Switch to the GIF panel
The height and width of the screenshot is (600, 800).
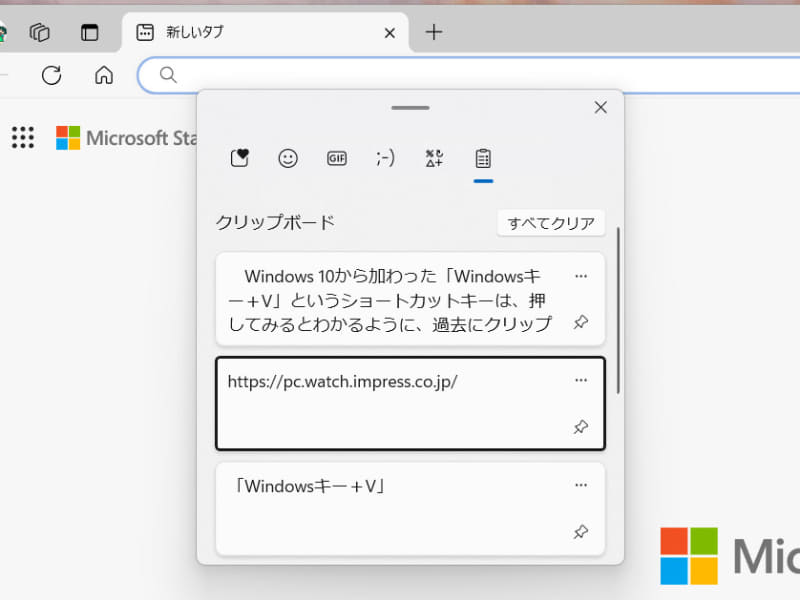point(336,158)
